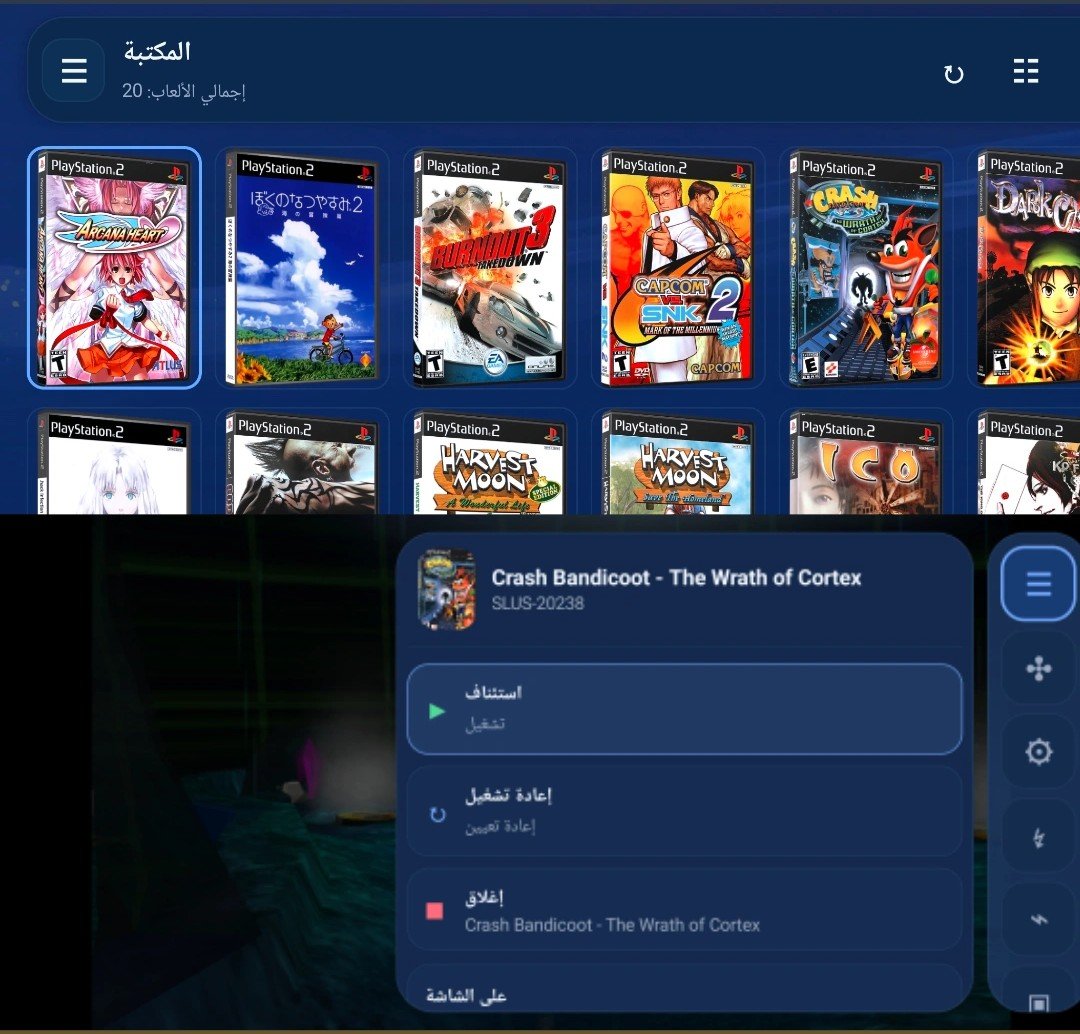Click the Crash Bandicoot pause menu title
Viewport: 1080px width, 1034px height.
click(x=676, y=577)
